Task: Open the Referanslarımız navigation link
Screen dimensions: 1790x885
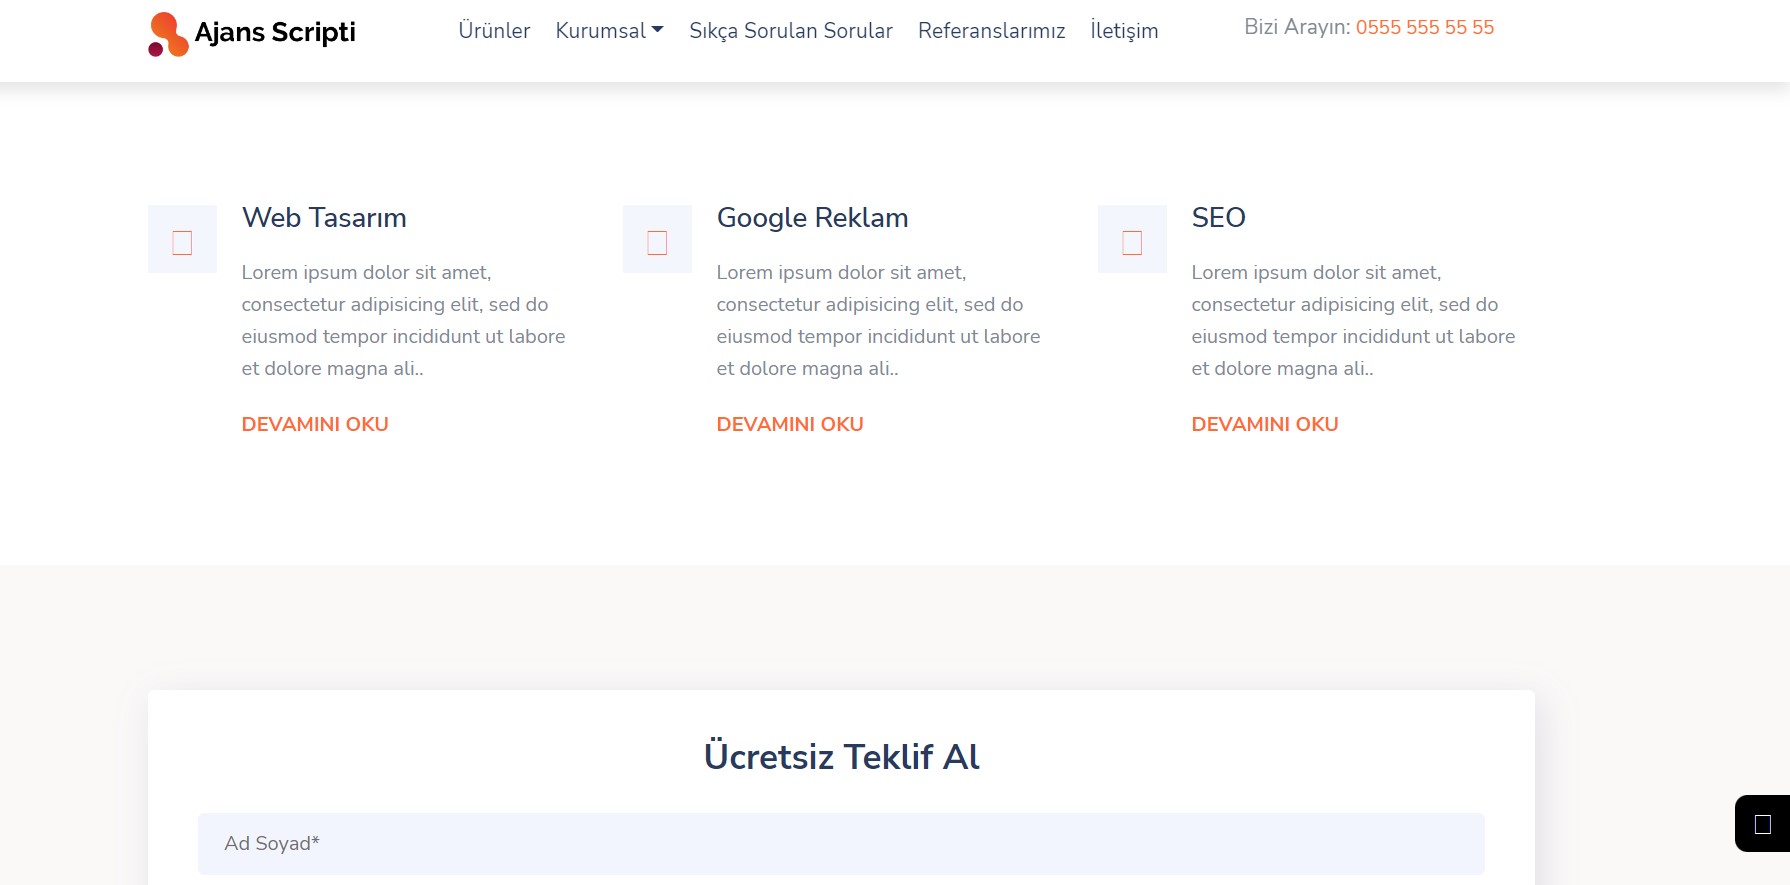Action: click(x=991, y=31)
